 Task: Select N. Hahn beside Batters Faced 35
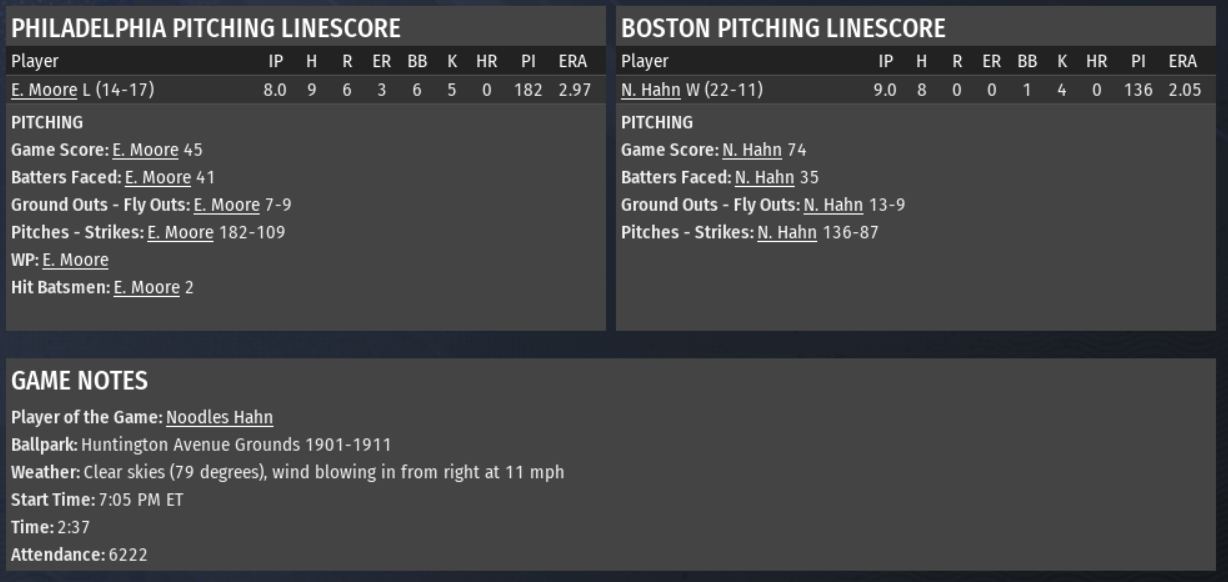(764, 178)
